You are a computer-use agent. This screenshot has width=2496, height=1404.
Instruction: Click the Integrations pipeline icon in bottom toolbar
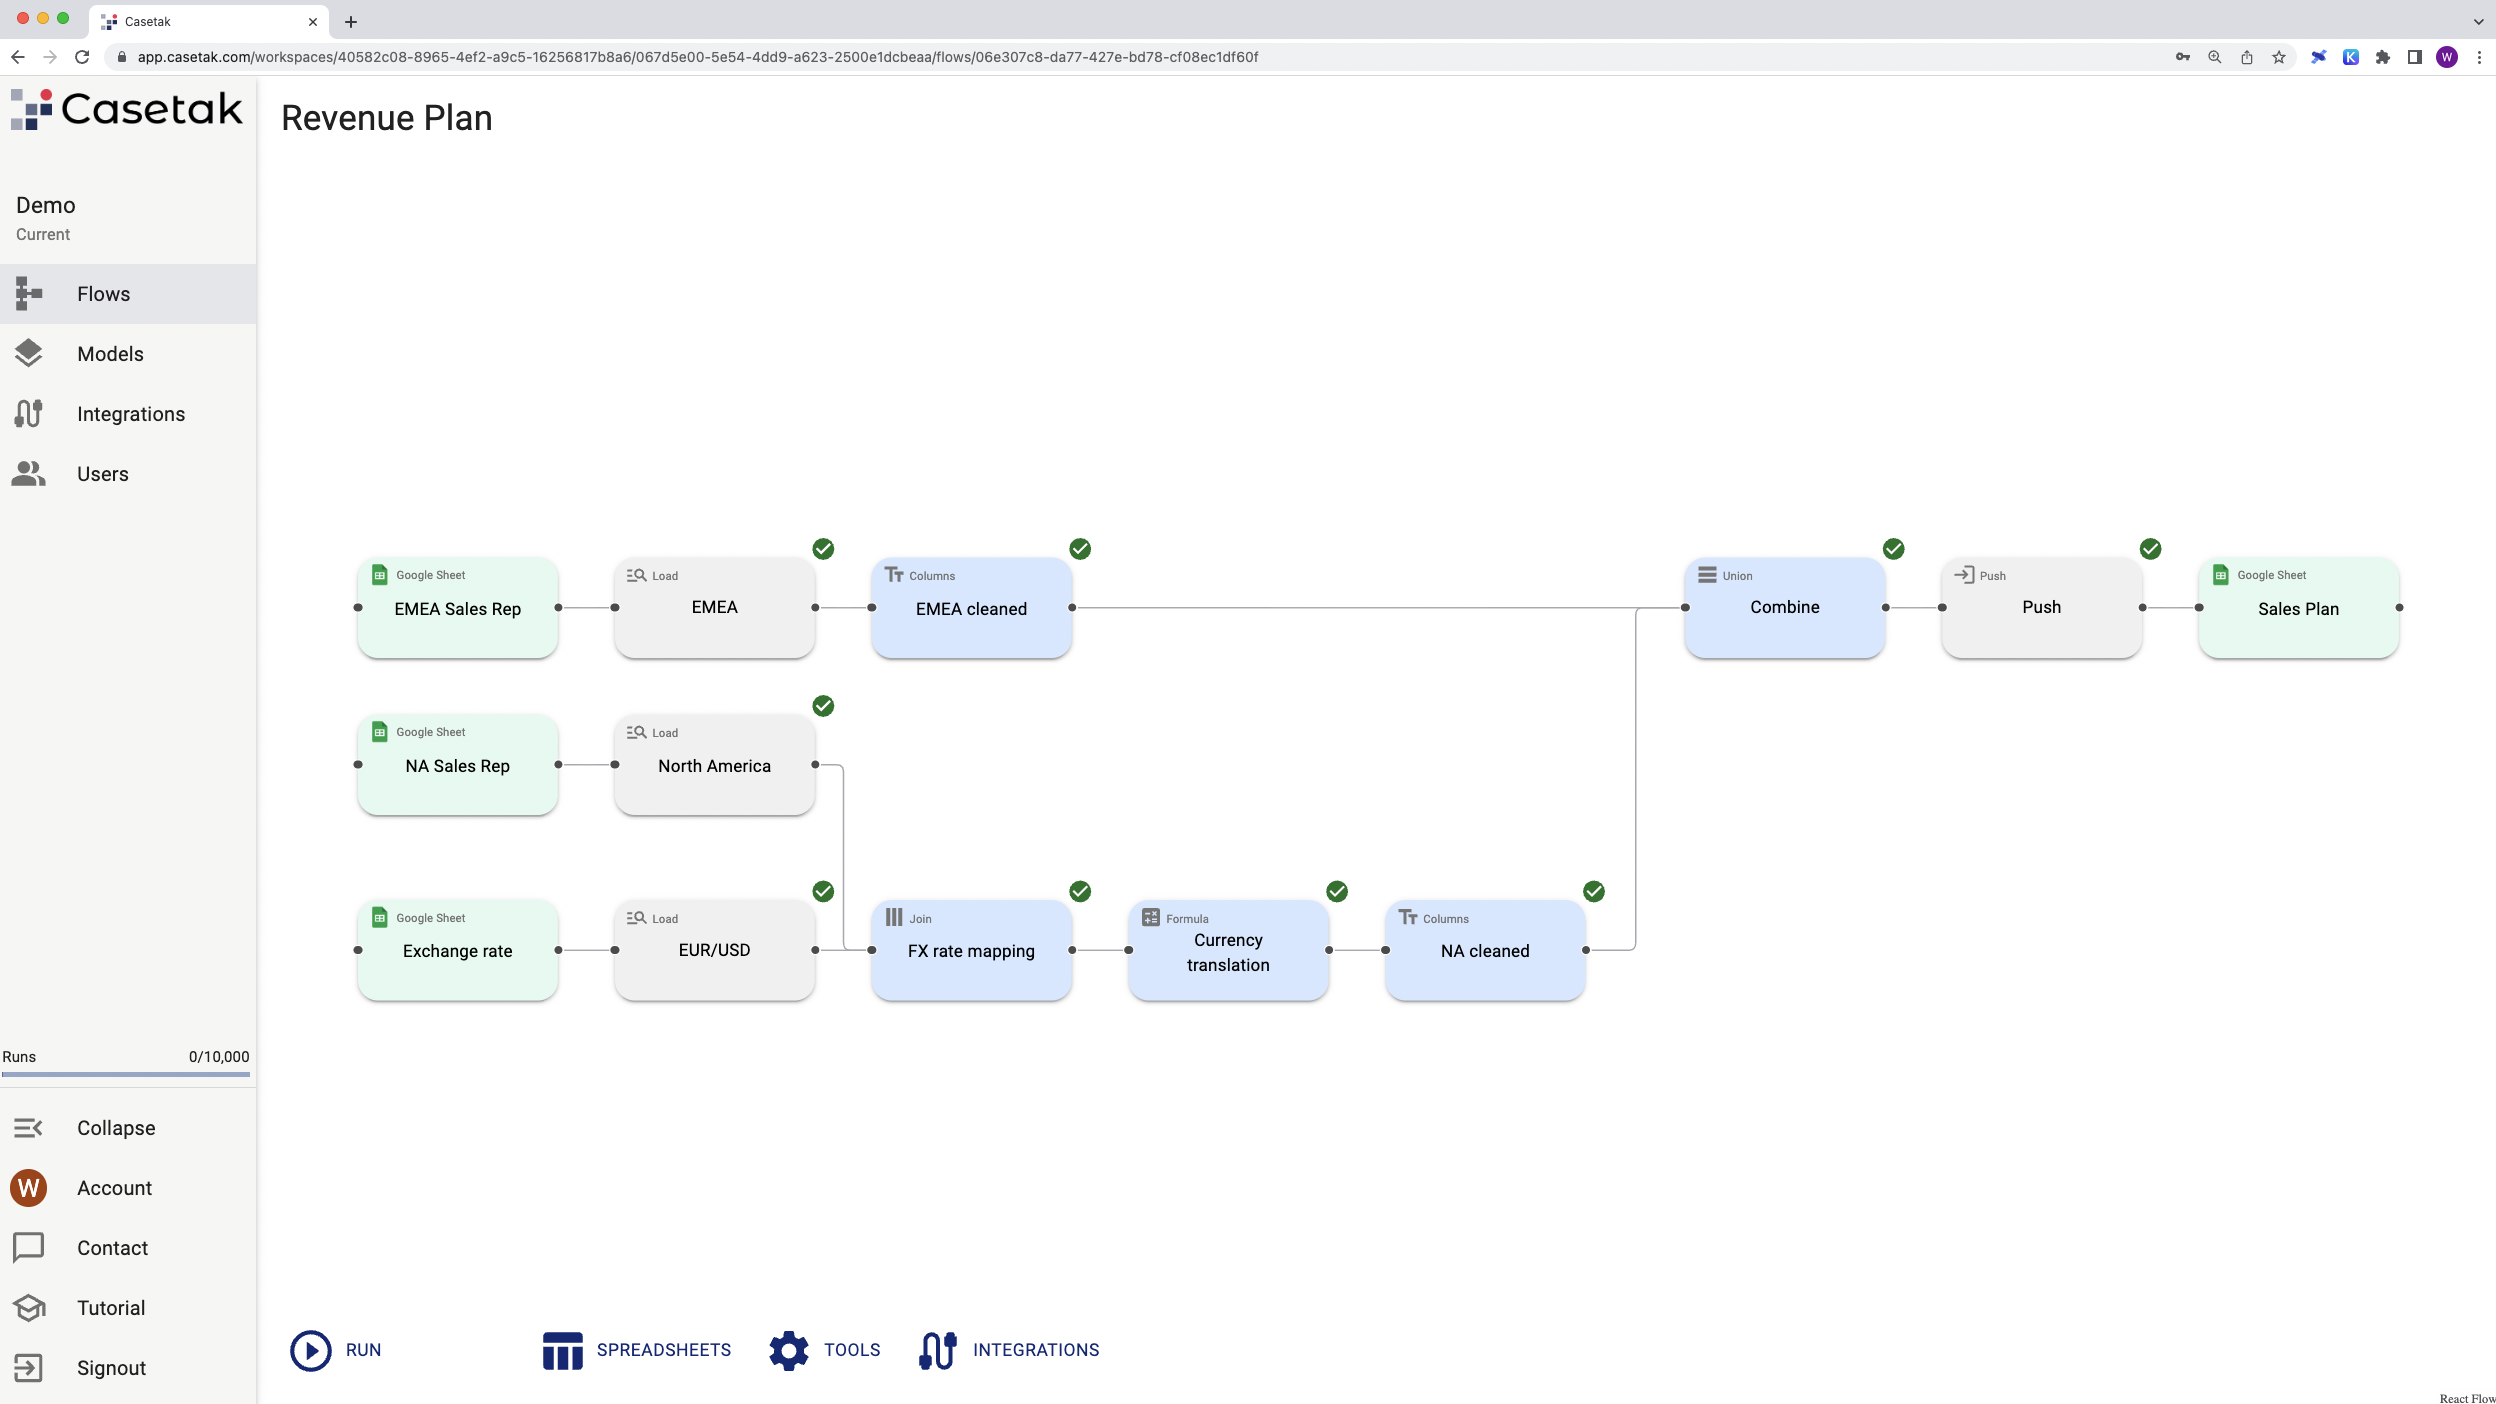point(938,1350)
